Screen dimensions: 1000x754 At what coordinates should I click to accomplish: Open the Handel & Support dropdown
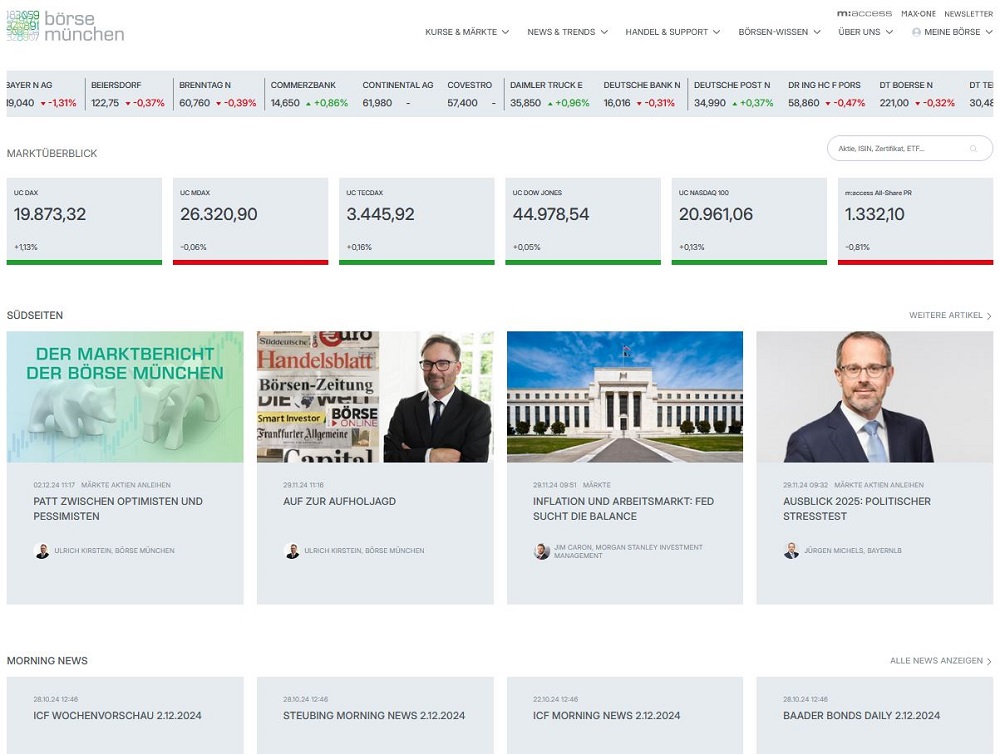[673, 32]
